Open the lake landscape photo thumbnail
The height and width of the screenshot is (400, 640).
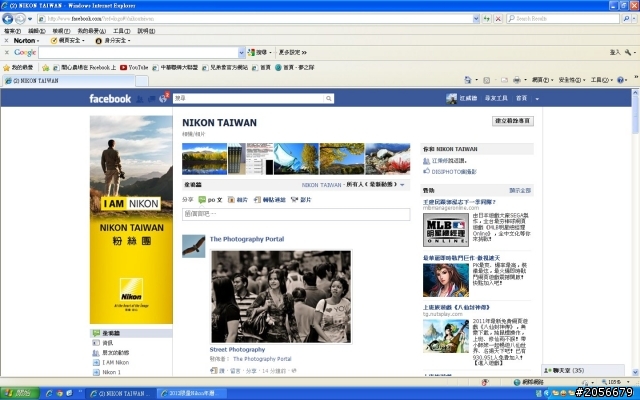click(204, 159)
